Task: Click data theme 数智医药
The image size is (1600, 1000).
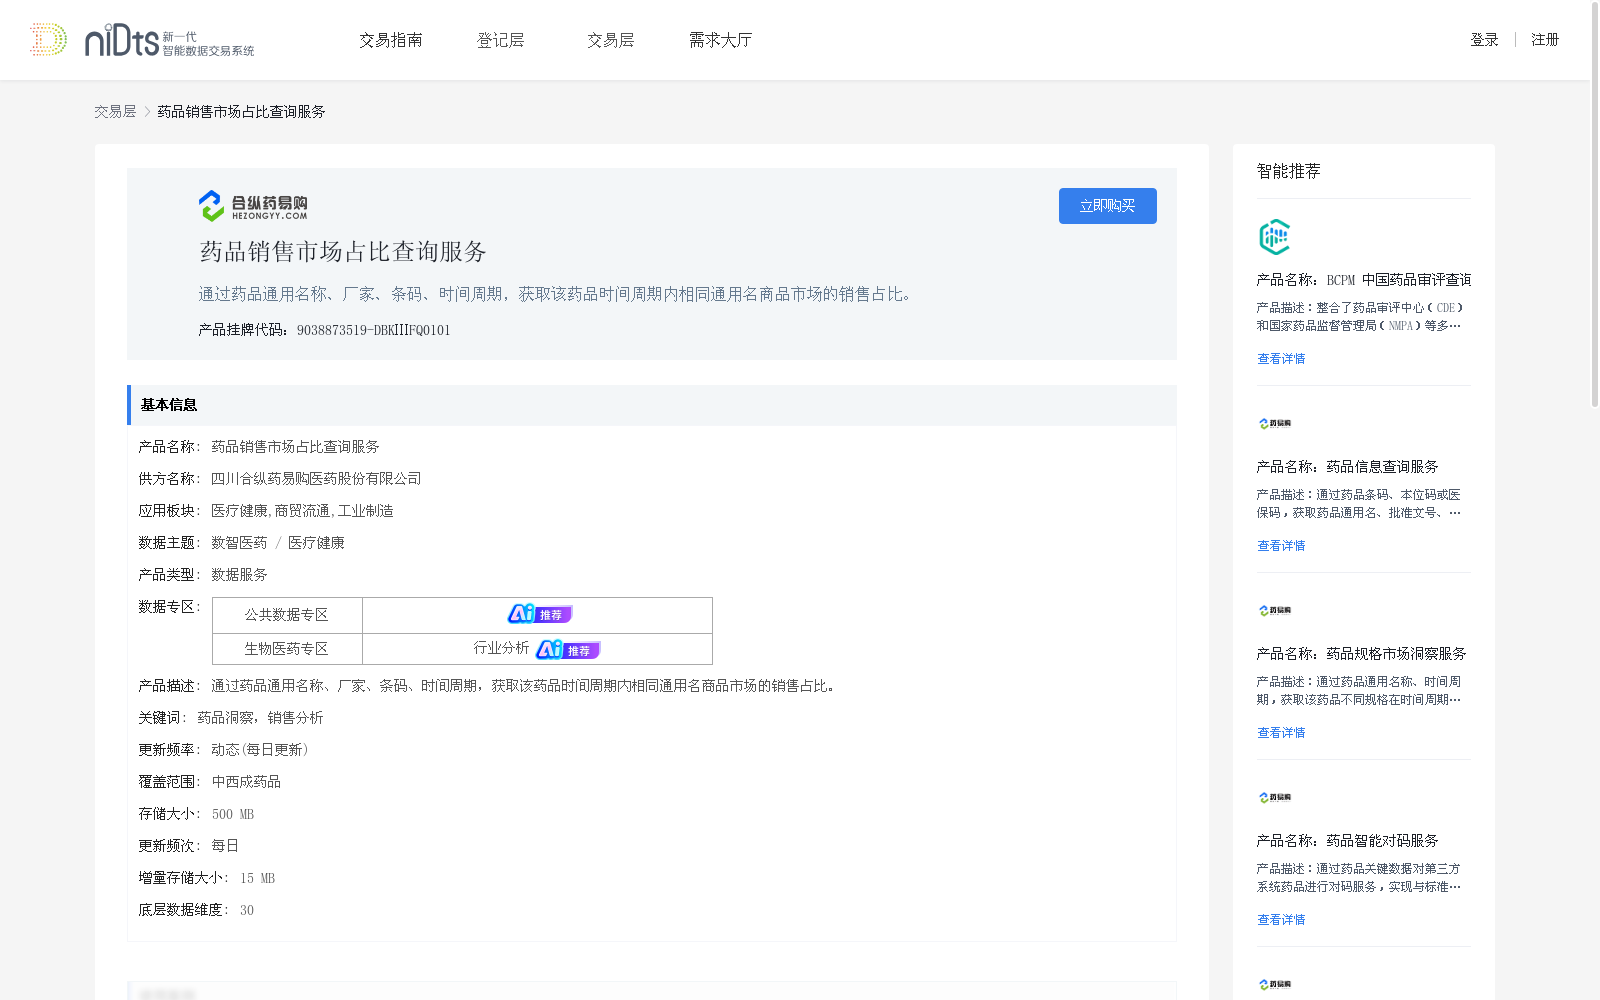Action: pos(239,543)
